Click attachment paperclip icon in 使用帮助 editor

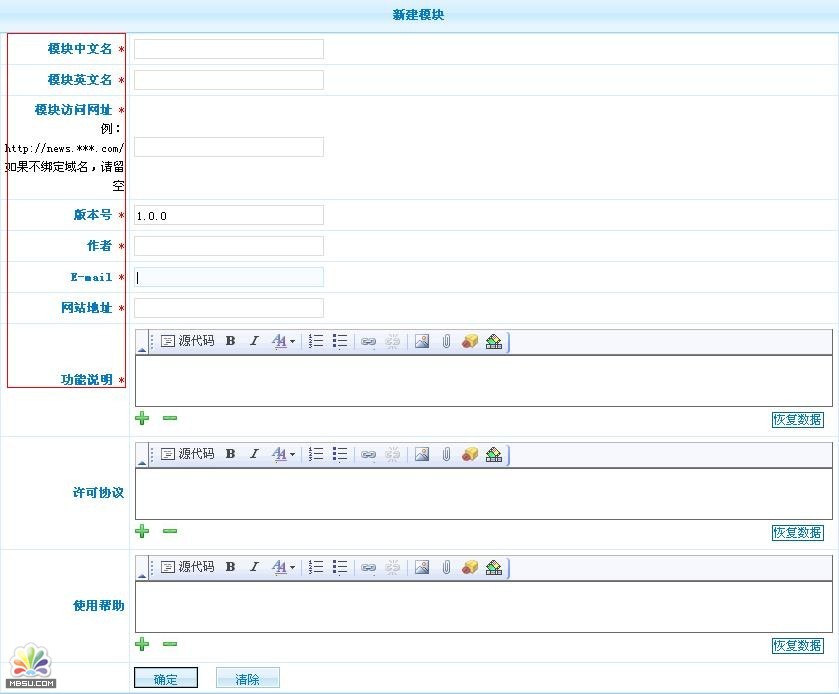(446, 567)
